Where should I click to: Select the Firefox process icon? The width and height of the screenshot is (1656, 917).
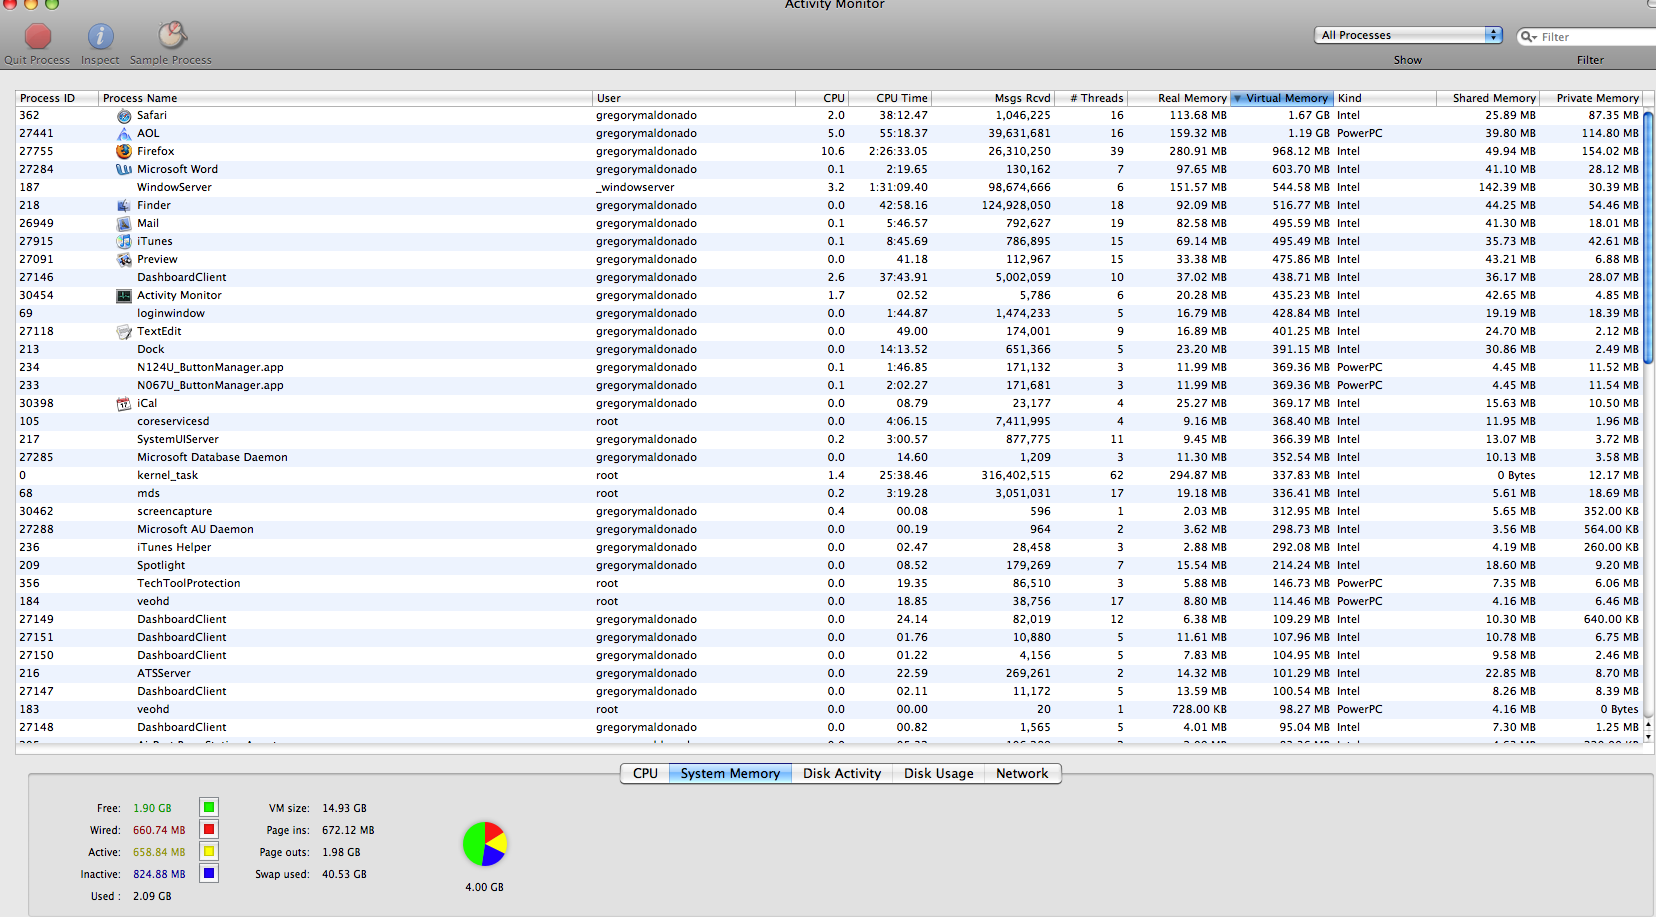click(124, 152)
